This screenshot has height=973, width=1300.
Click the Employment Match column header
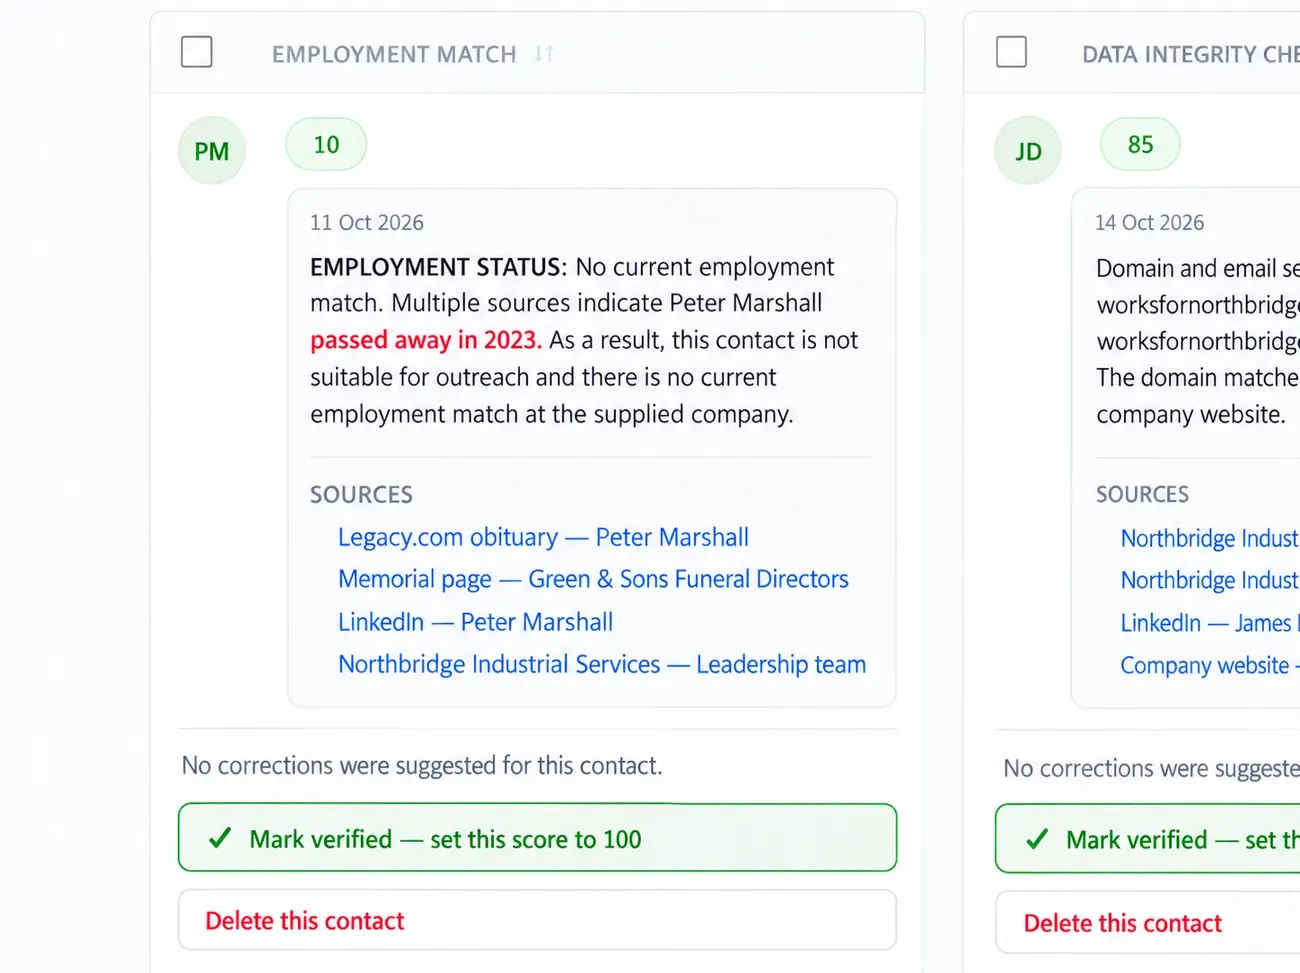point(394,54)
